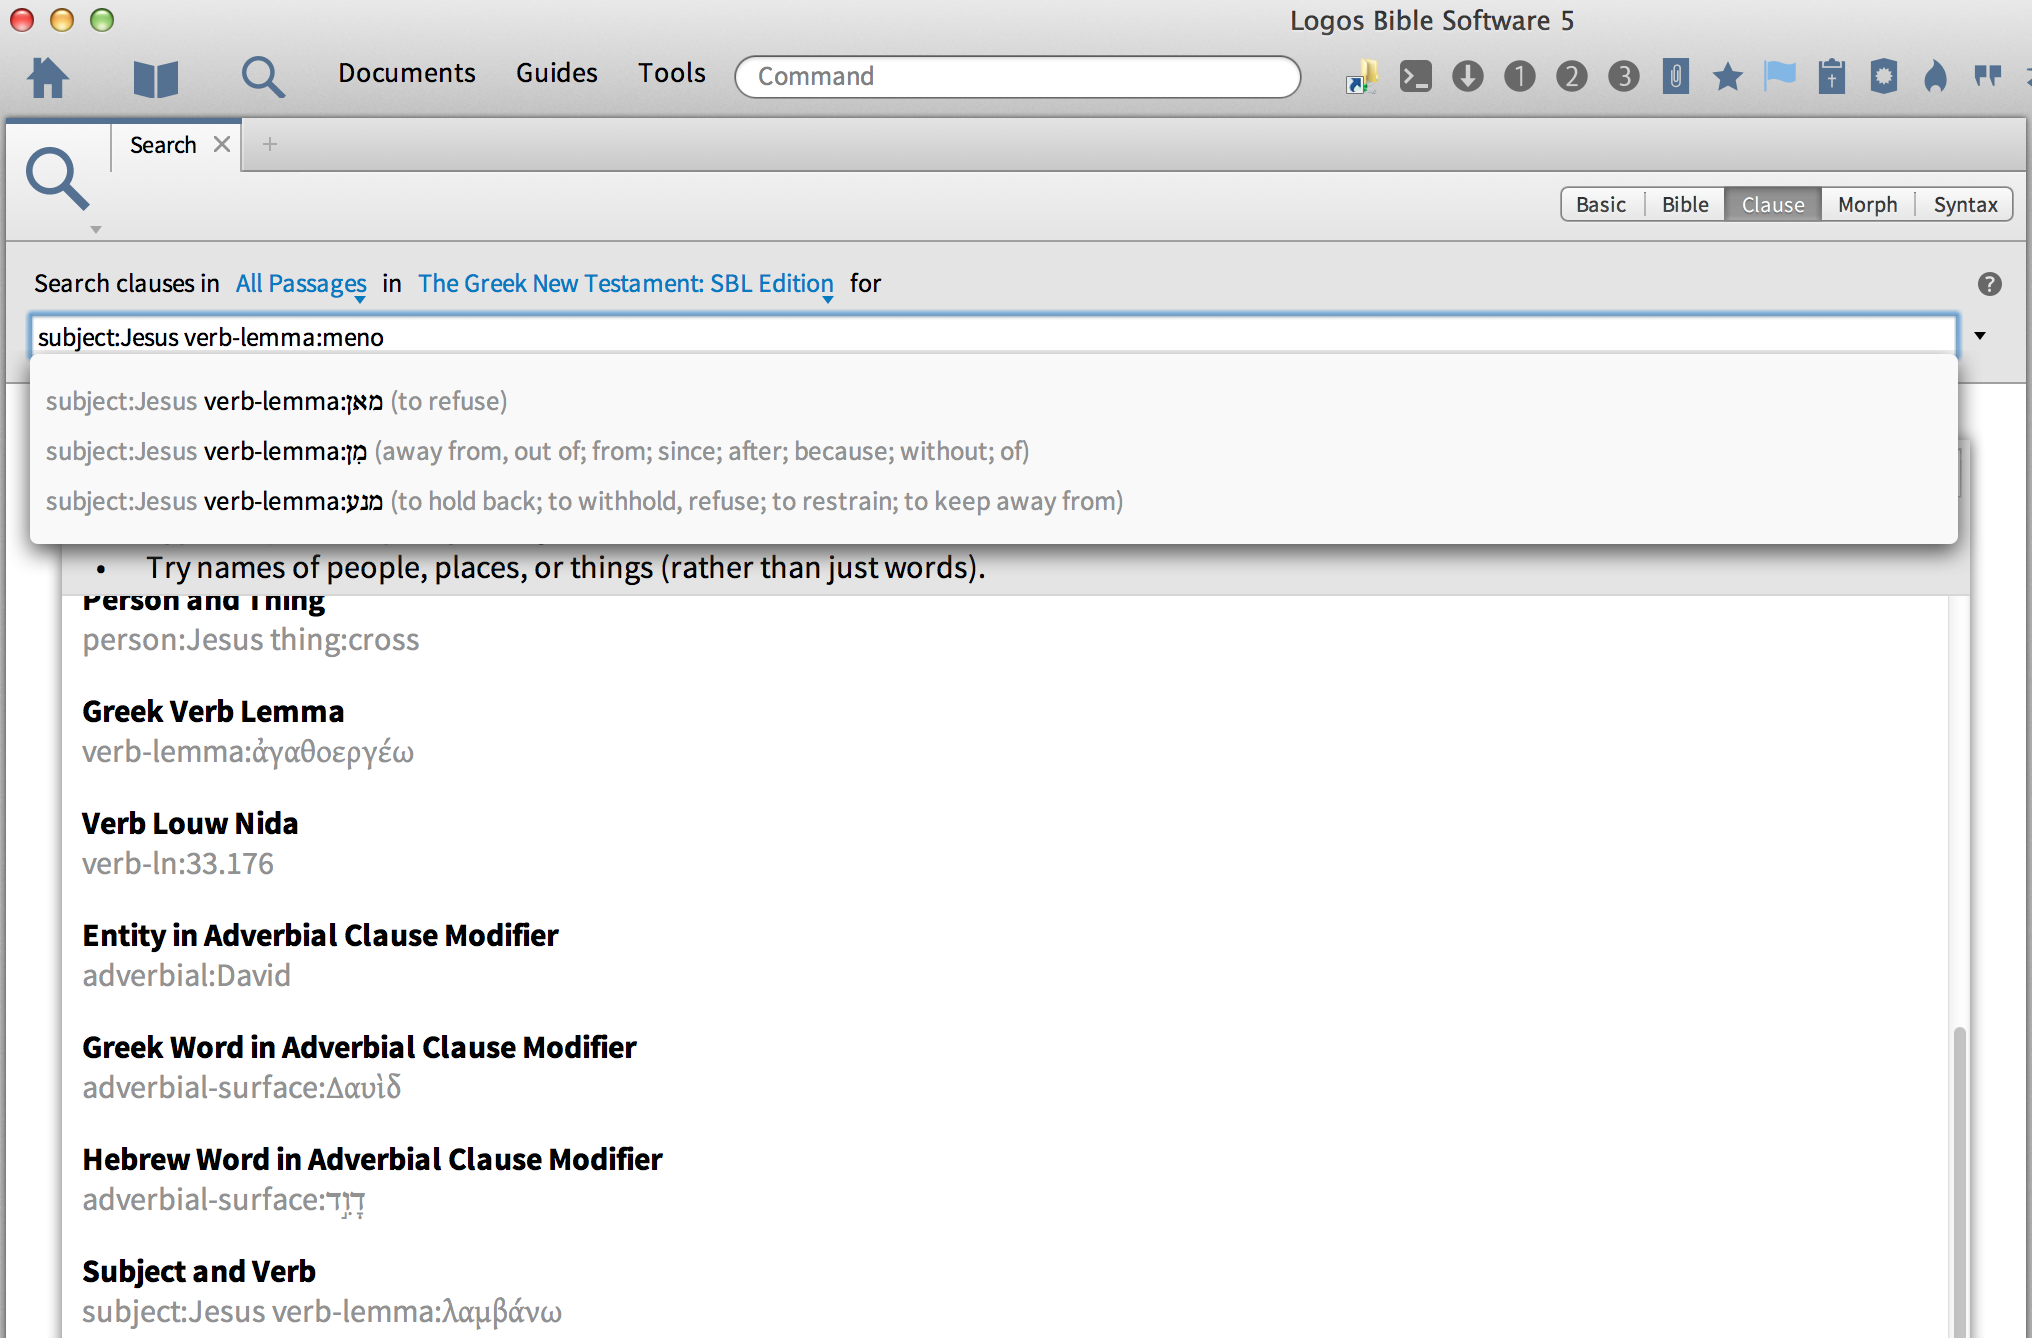Expand search history arrow beside query box
This screenshot has width=2032, height=1338.
1979,336
